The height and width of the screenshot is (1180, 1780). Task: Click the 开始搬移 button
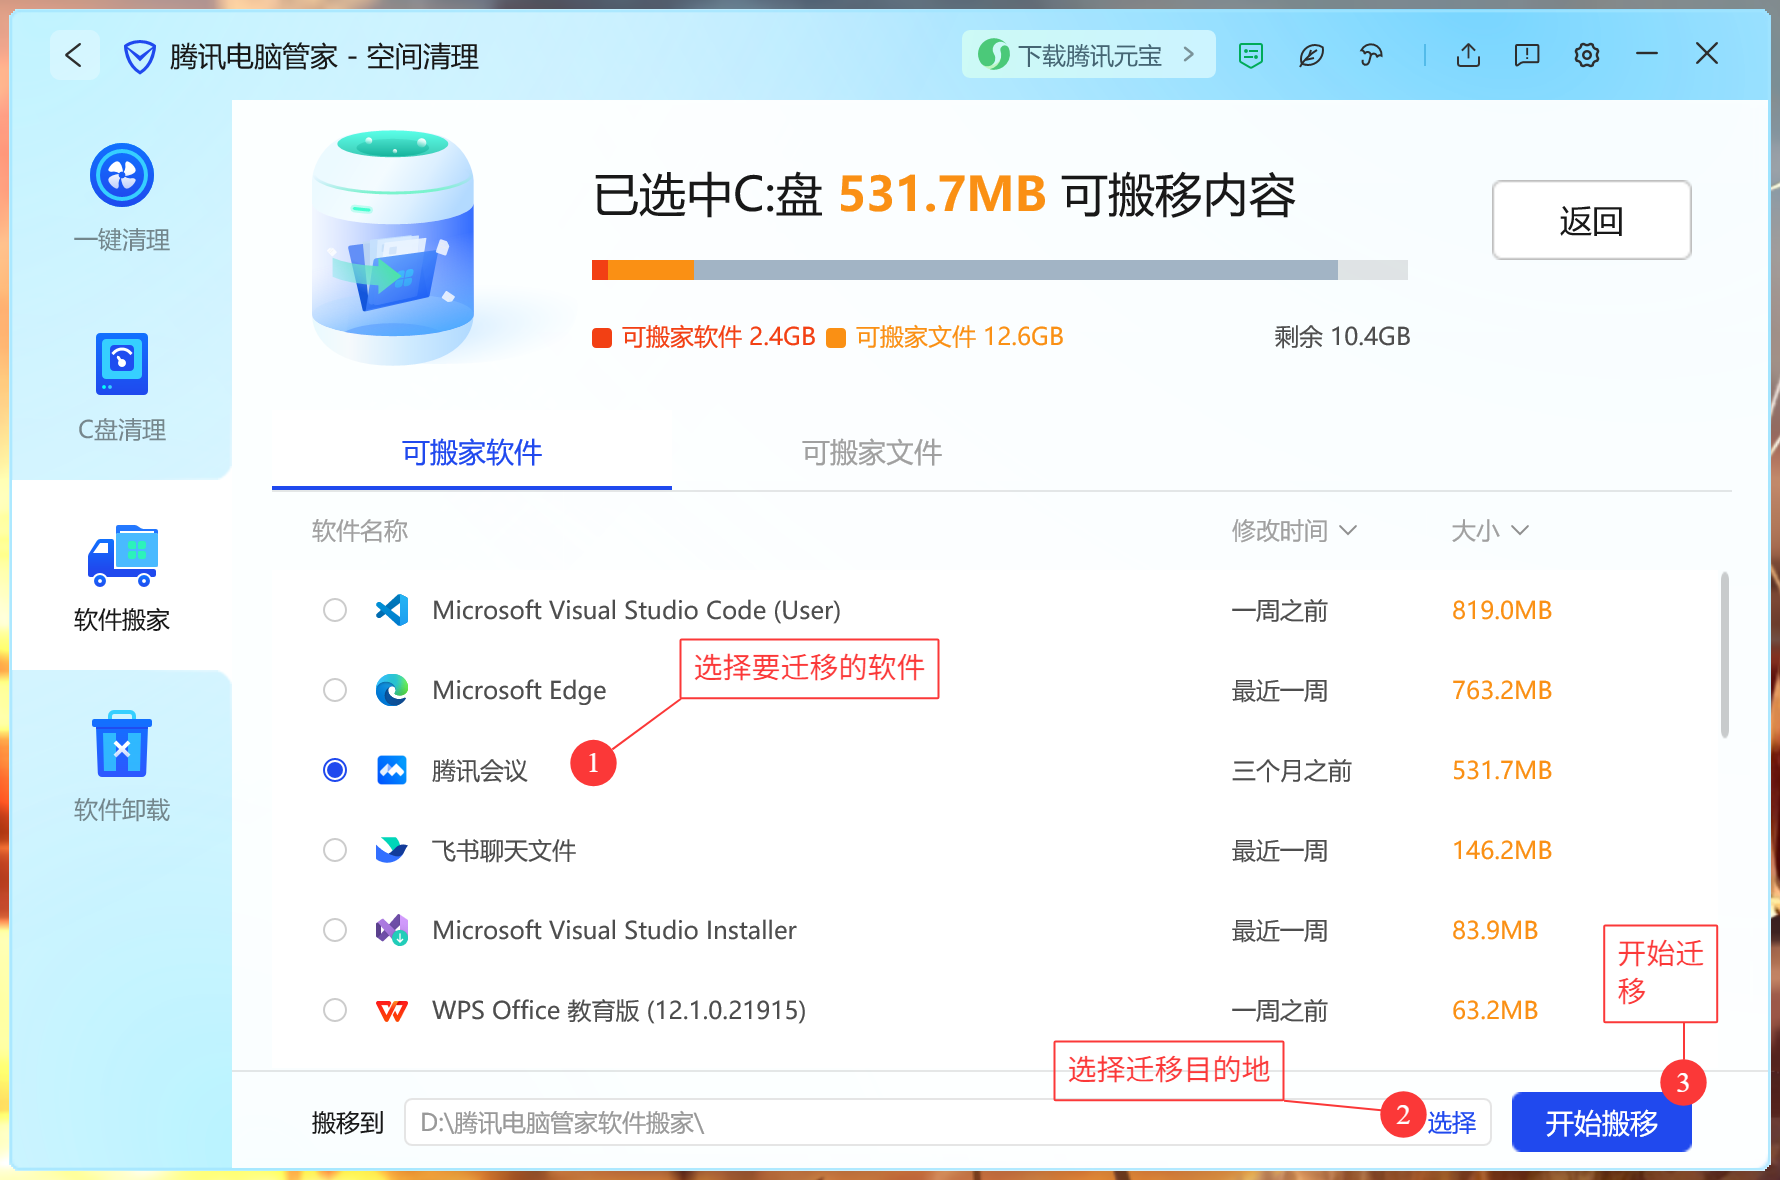1600,1123
